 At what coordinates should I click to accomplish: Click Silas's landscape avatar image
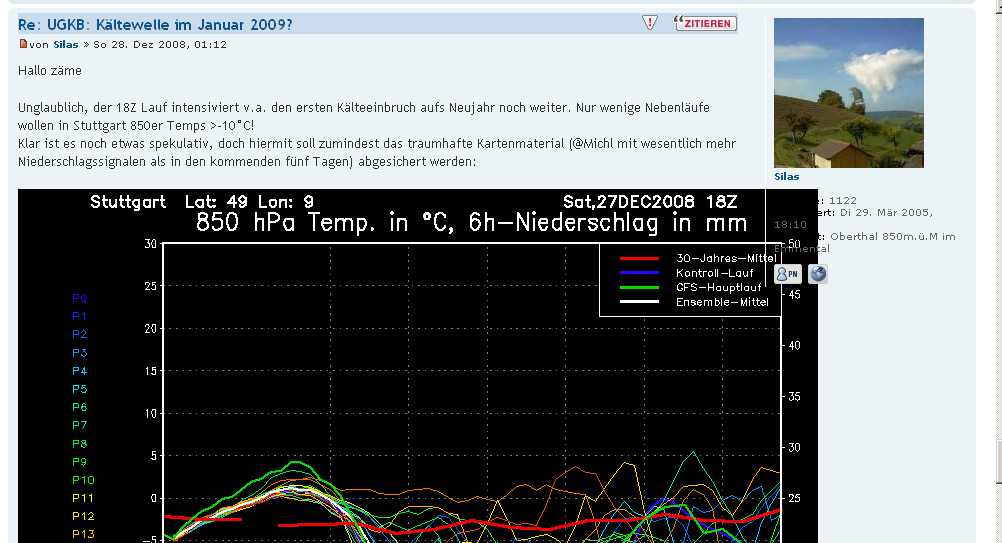[849, 93]
